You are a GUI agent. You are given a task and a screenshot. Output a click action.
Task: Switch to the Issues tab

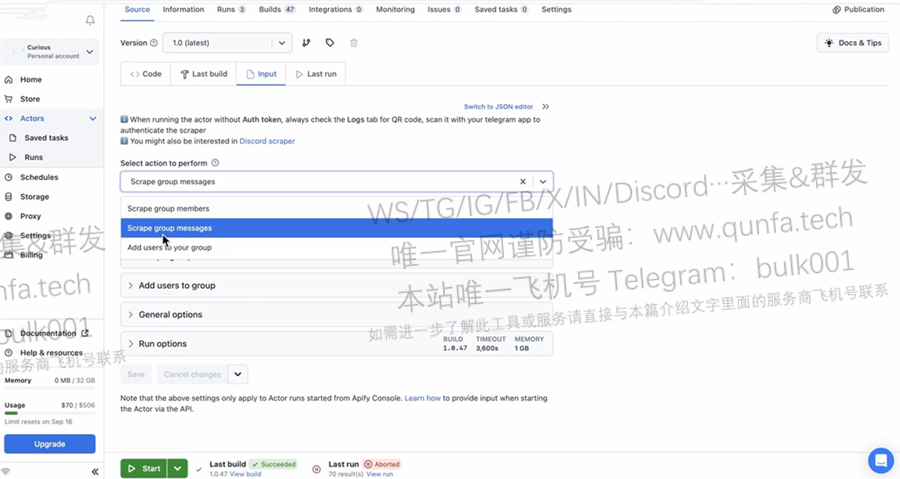(x=444, y=9)
